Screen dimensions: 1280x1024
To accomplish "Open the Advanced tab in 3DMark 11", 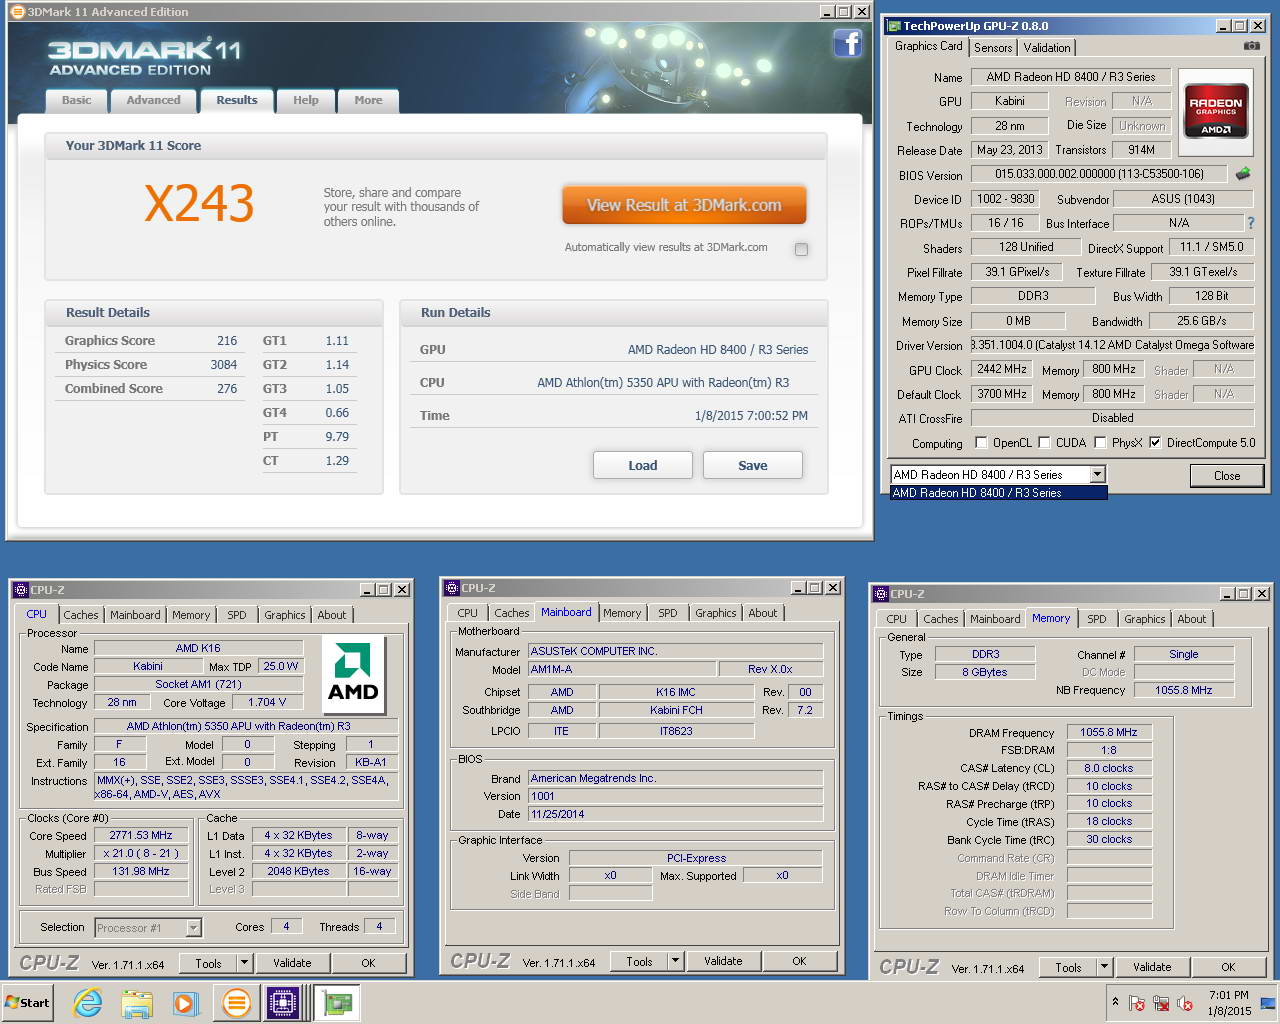I will 153,100.
